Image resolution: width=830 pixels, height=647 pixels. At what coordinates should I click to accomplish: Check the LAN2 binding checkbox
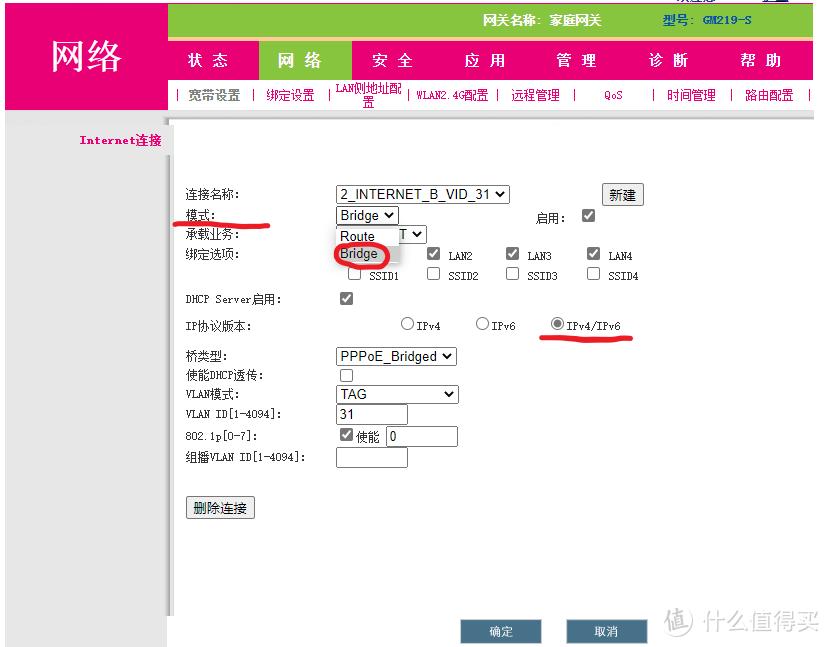[x=434, y=253]
